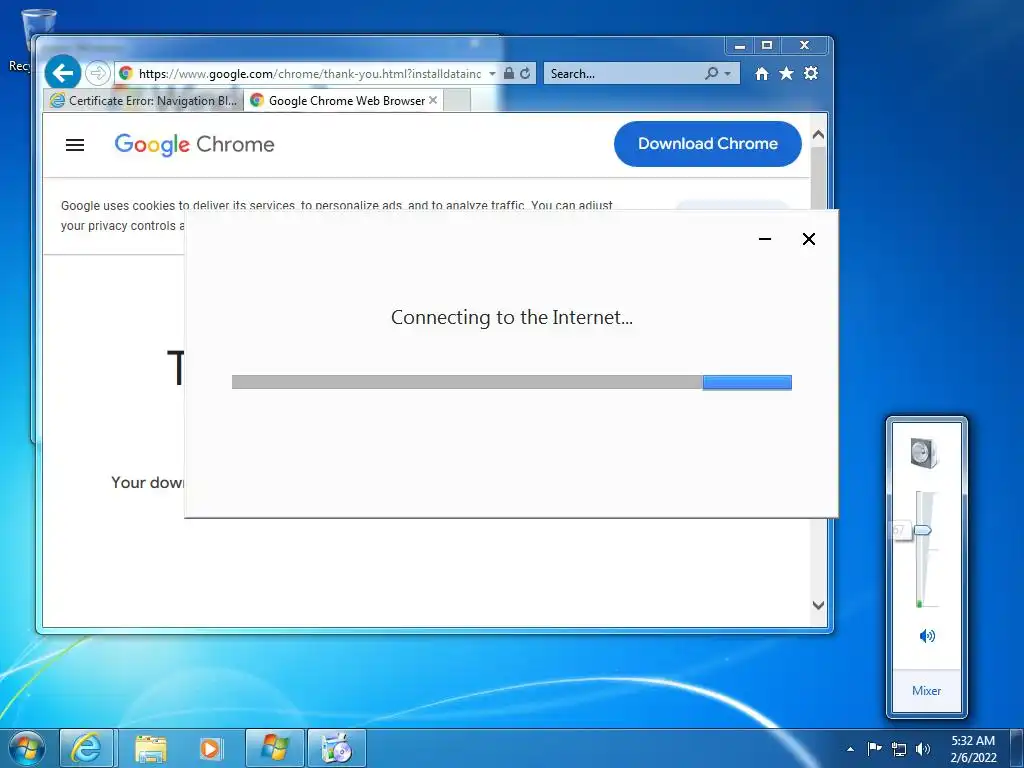Open Favorites with the star icon
Viewport: 1024px width, 768px height.
786,73
